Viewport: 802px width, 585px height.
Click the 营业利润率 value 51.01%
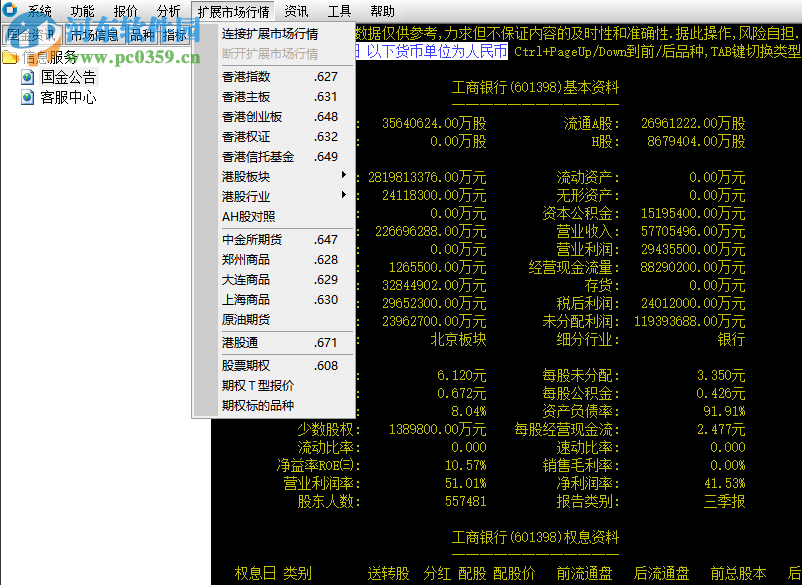[465, 483]
